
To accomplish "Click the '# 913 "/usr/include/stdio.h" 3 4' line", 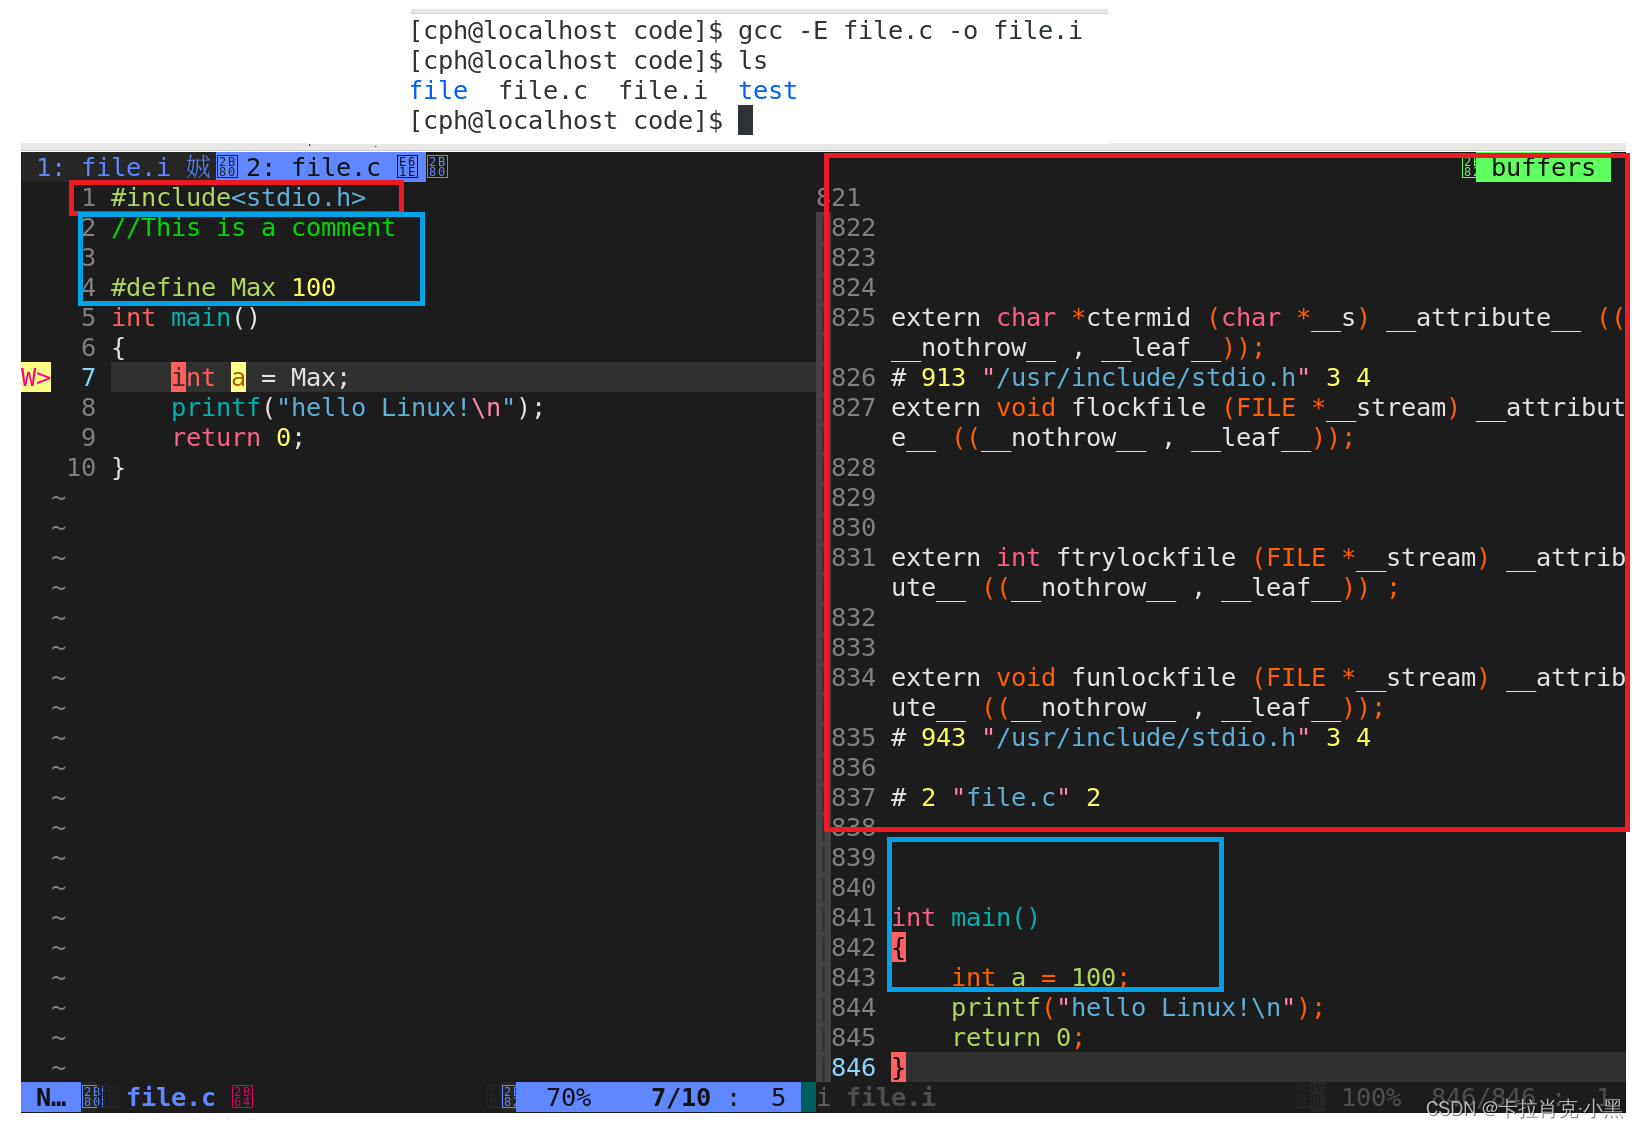I will pos(1131,378).
